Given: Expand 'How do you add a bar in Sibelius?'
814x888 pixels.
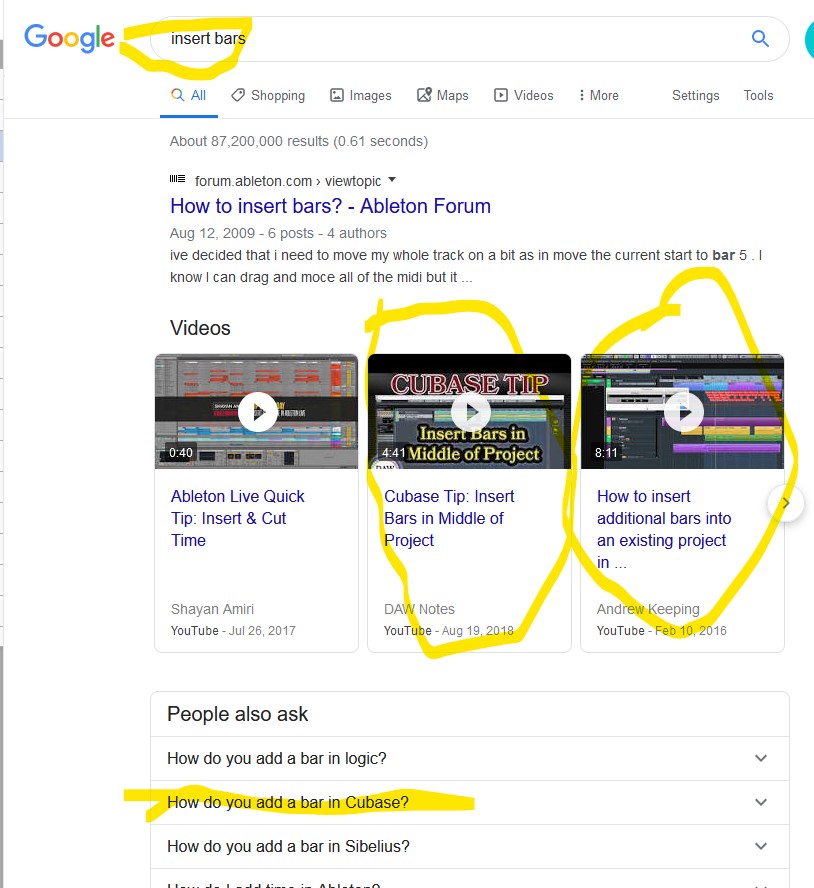Looking at the screenshot, I should point(470,846).
